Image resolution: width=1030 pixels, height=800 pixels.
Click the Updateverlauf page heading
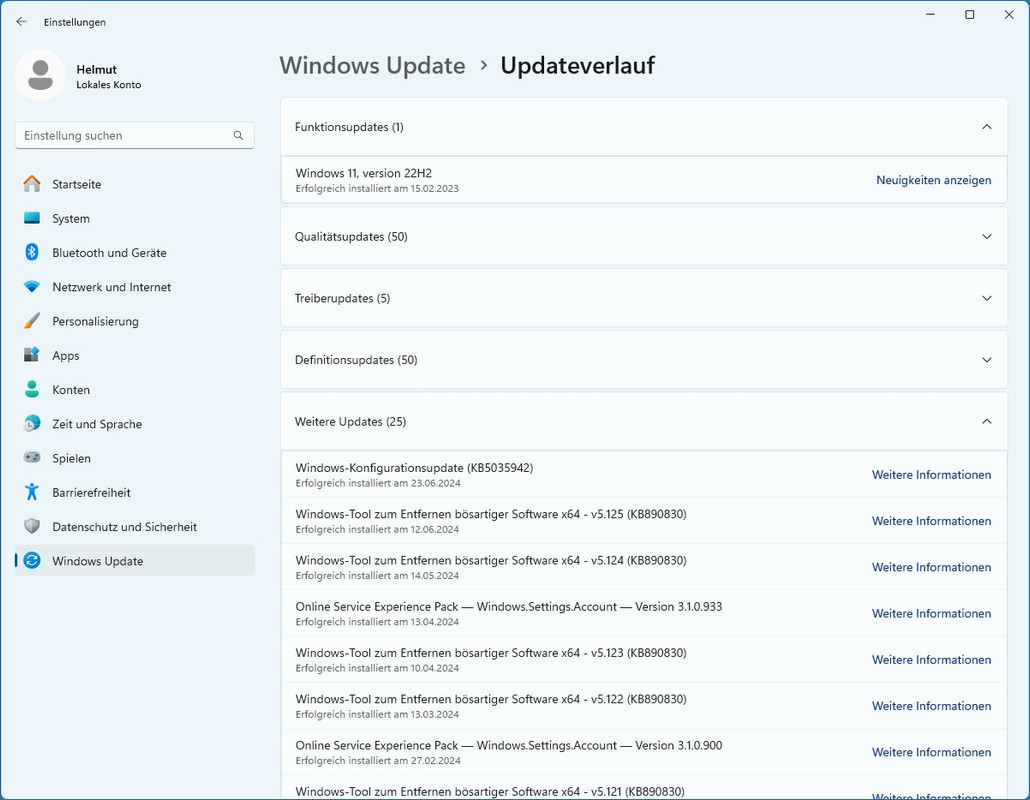(577, 66)
